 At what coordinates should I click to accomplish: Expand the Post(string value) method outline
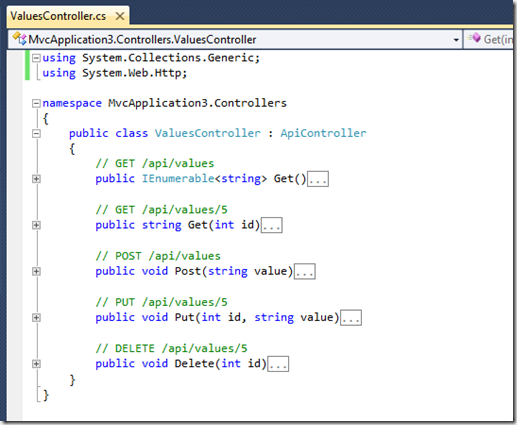[x=36, y=271]
